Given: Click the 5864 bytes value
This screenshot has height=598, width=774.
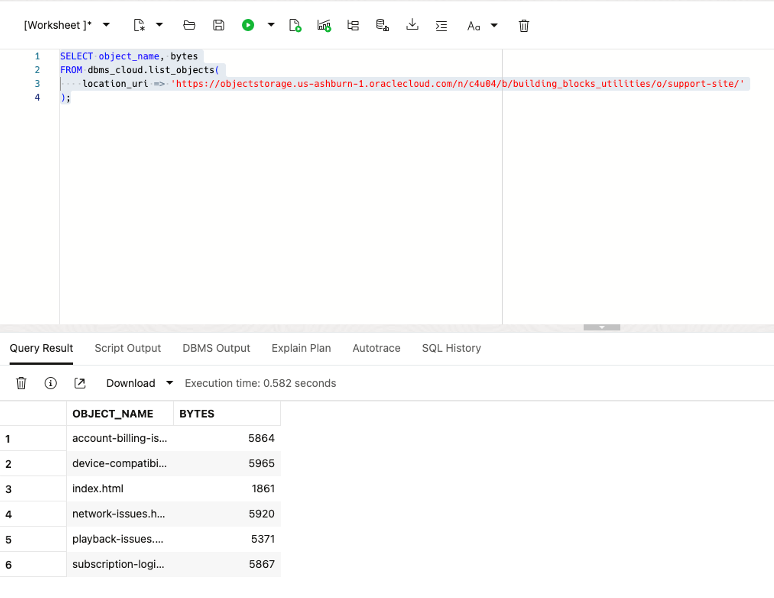Looking at the screenshot, I should pyautogui.click(x=261, y=439).
